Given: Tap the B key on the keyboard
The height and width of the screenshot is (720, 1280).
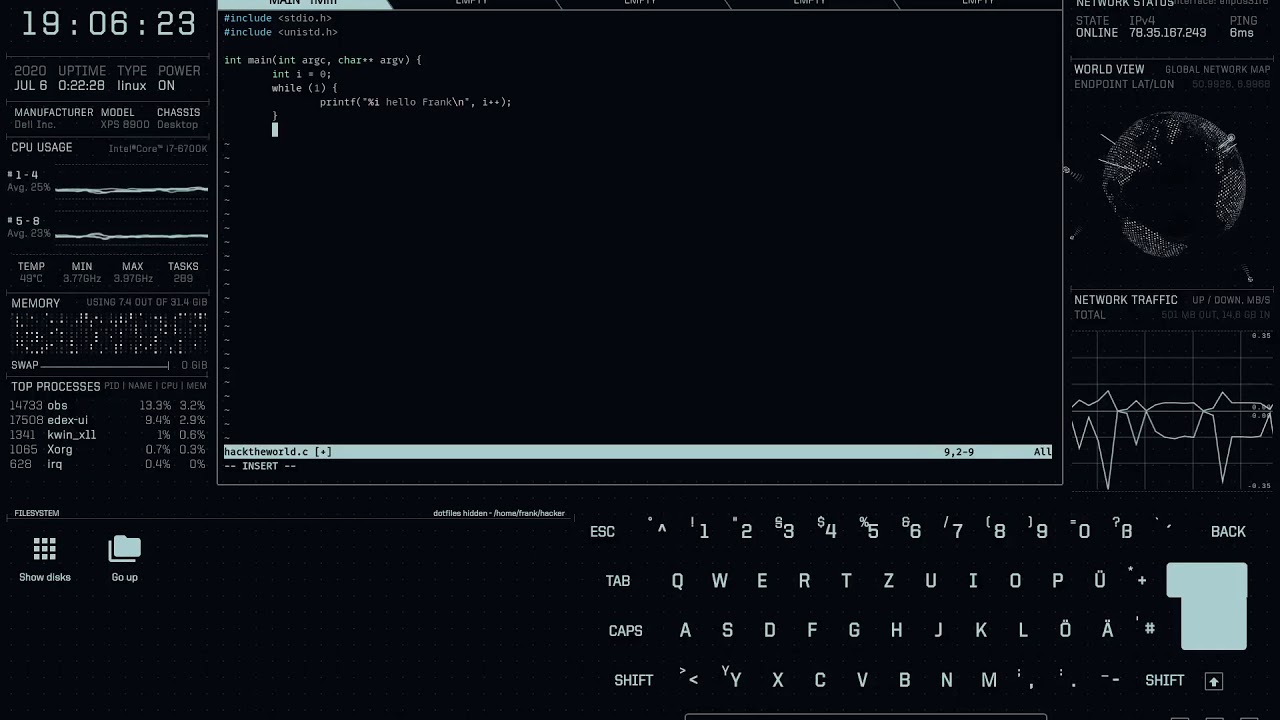Looking at the screenshot, I should [904, 680].
